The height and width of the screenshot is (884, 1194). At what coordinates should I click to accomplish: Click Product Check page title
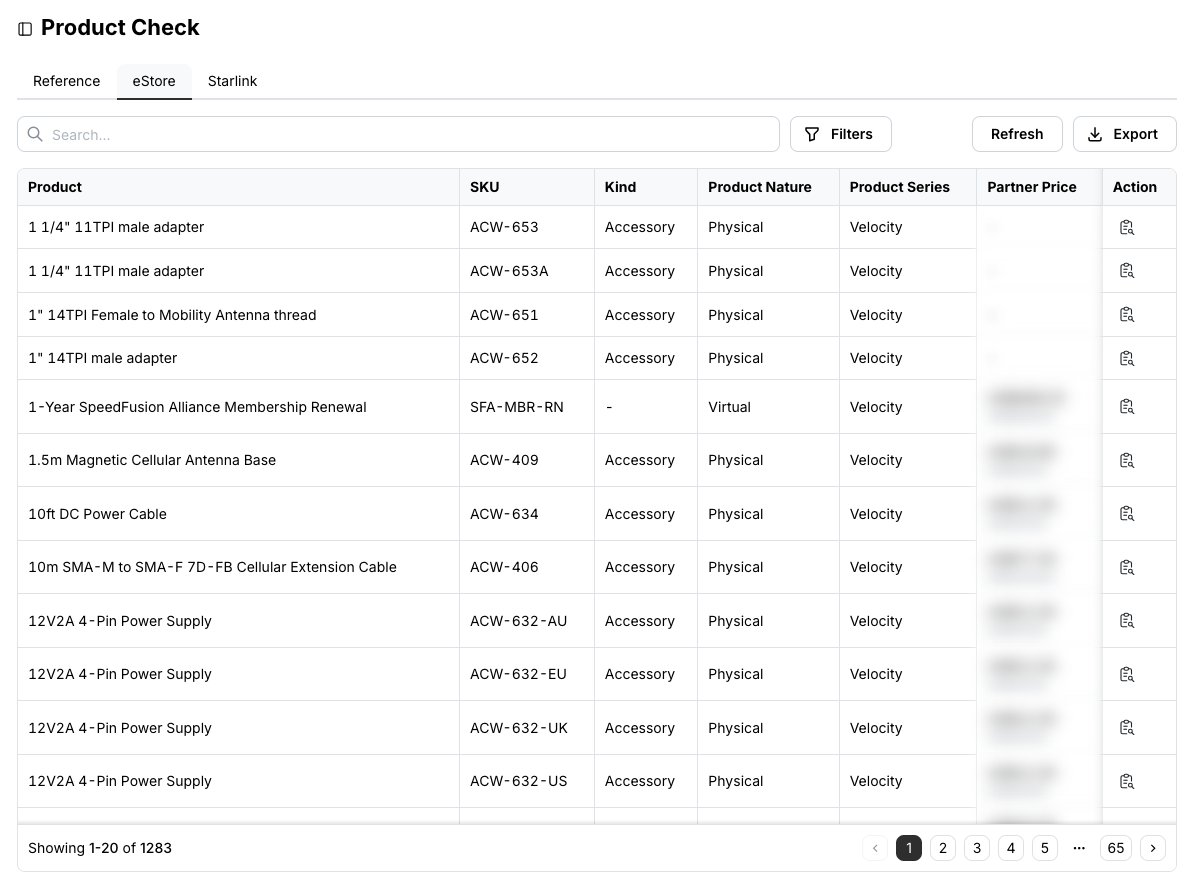coord(120,27)
